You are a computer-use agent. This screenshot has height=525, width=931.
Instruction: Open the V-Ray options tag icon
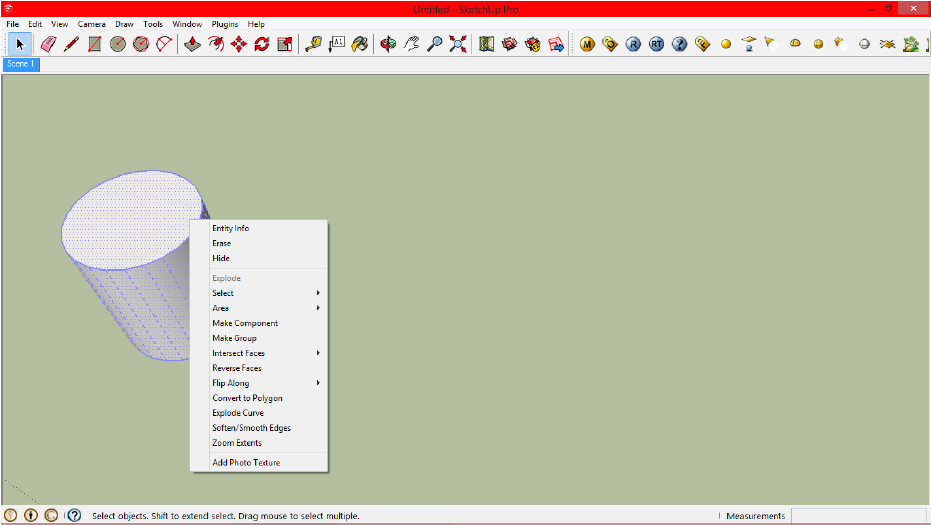click(610, 44)
